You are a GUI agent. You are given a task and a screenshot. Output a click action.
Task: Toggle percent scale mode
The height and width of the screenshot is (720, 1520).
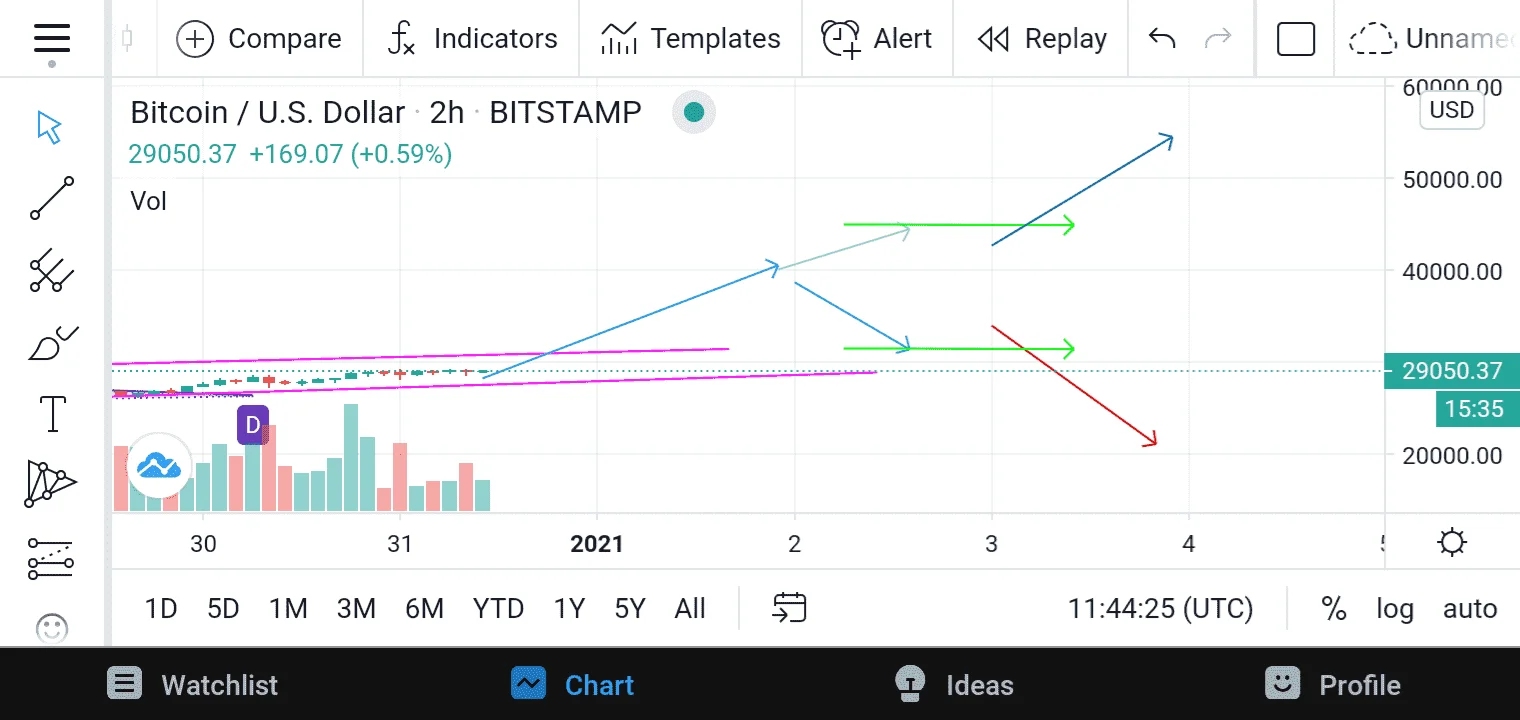(x=1333, y=608)
